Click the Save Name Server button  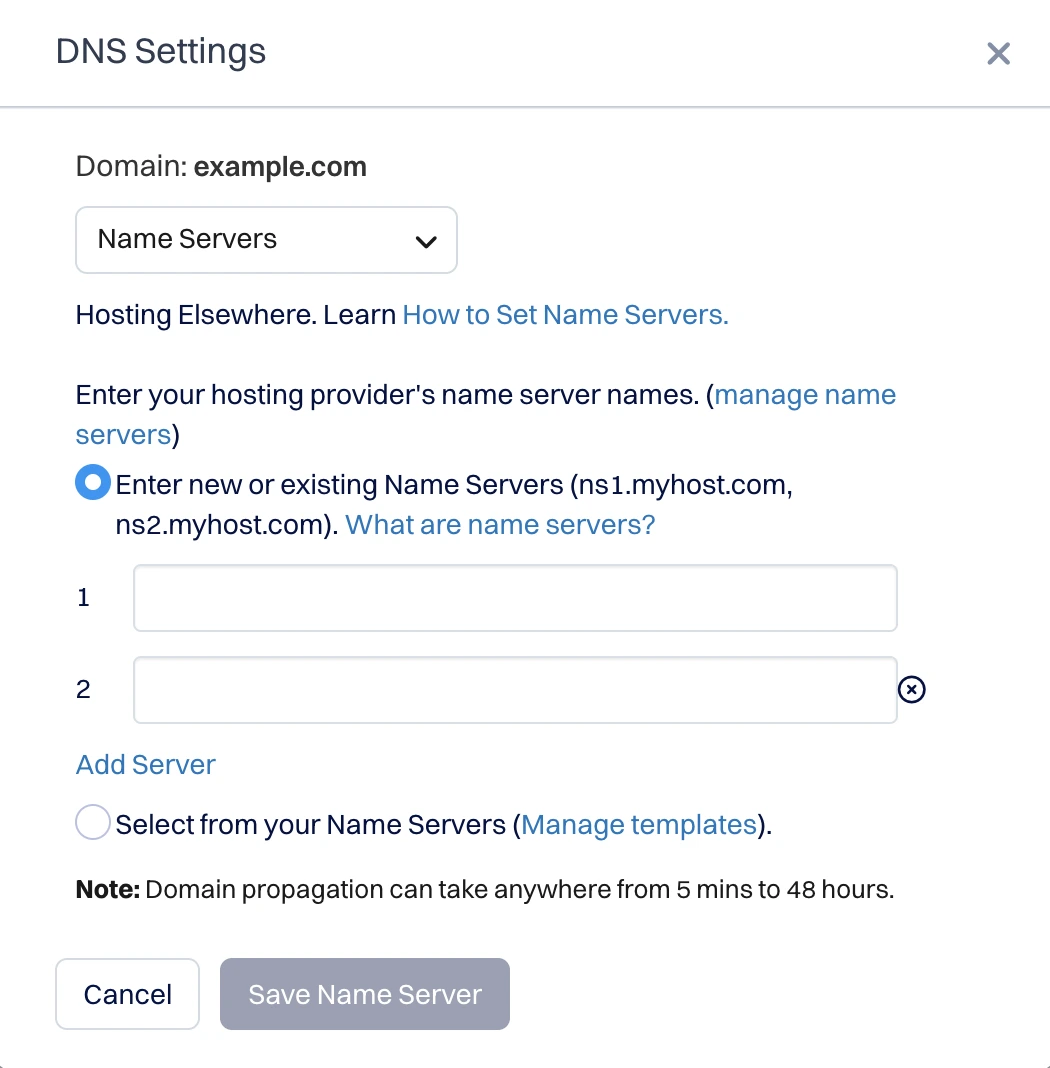(365, 994)
